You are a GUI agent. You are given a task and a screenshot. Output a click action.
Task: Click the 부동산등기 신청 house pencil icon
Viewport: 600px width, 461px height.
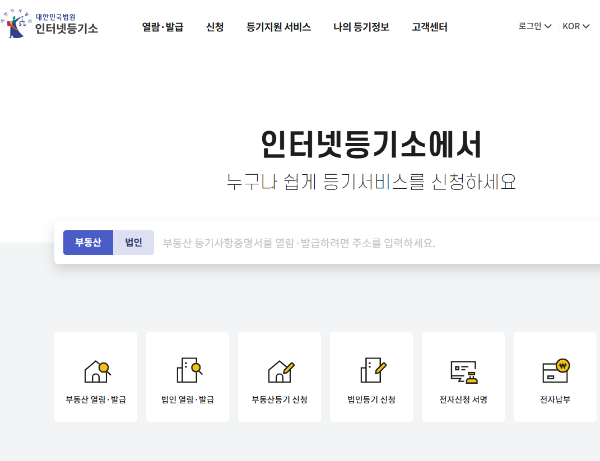click(x=281, y=371)
